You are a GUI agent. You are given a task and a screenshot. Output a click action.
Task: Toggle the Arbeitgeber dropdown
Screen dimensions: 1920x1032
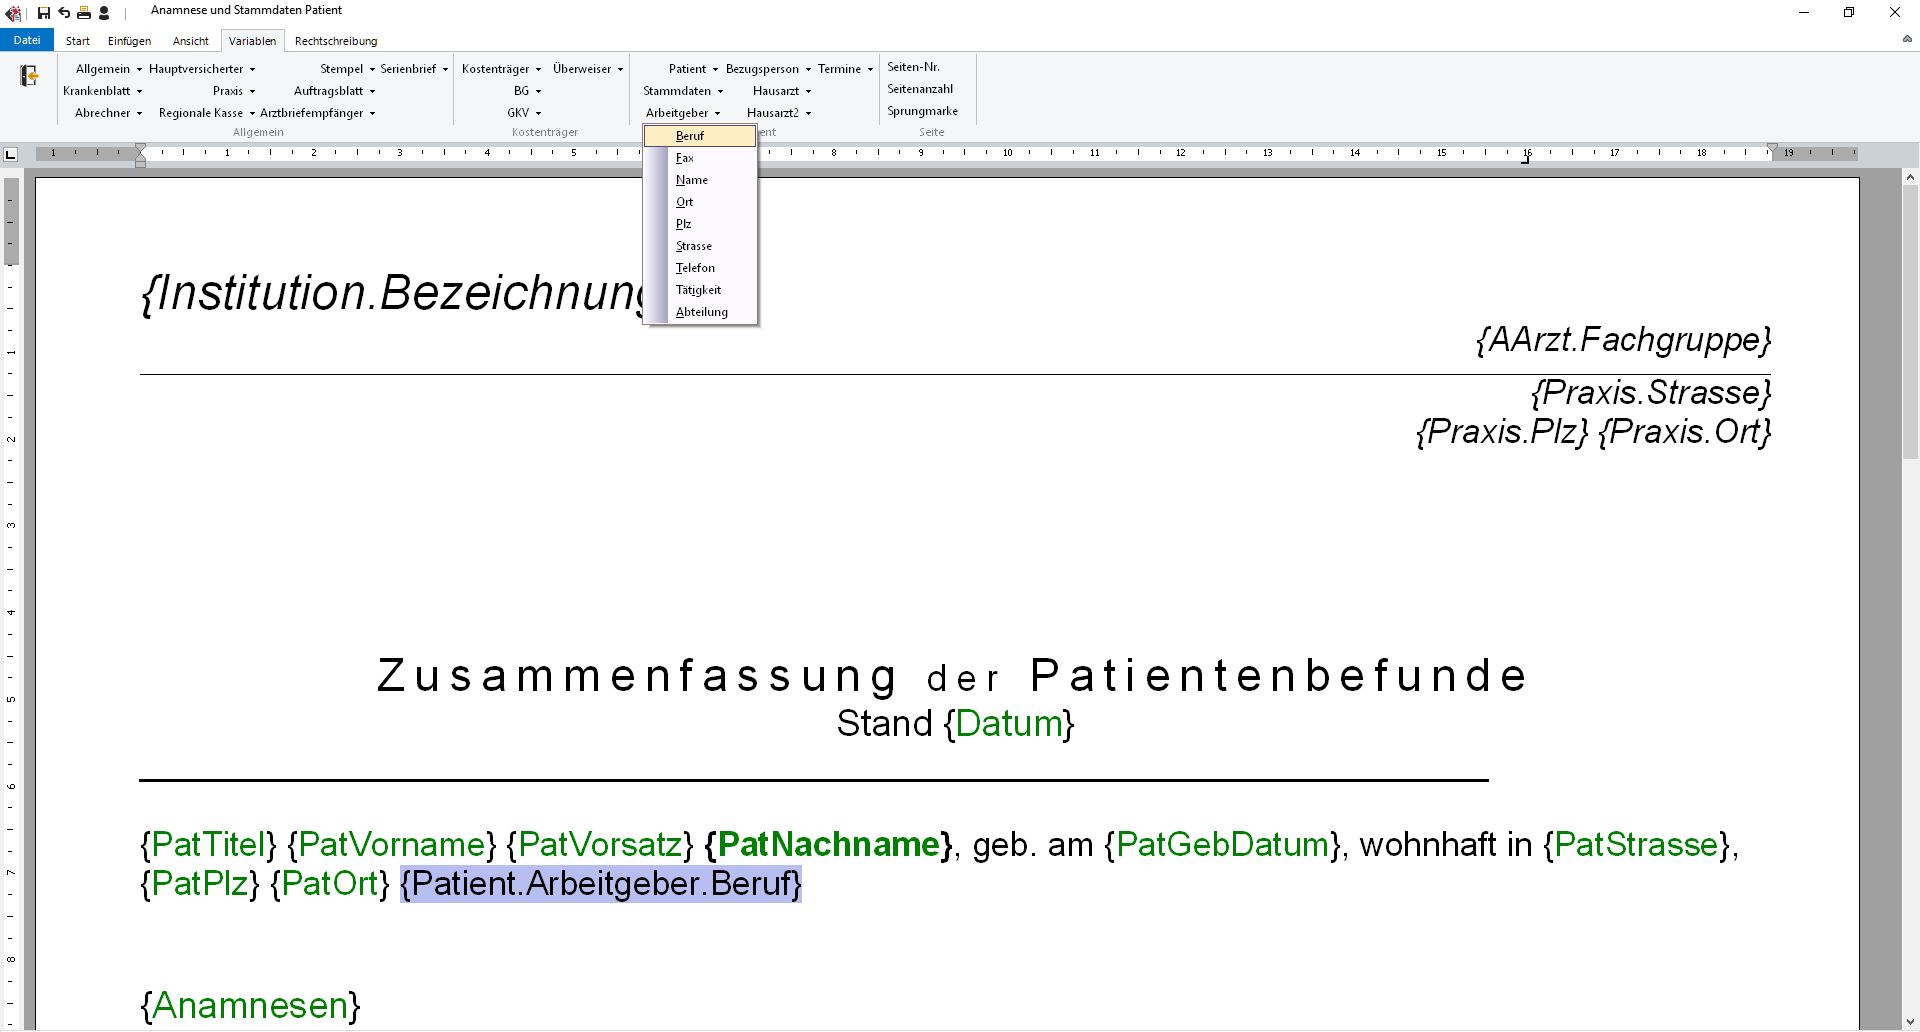pos(683,113)
